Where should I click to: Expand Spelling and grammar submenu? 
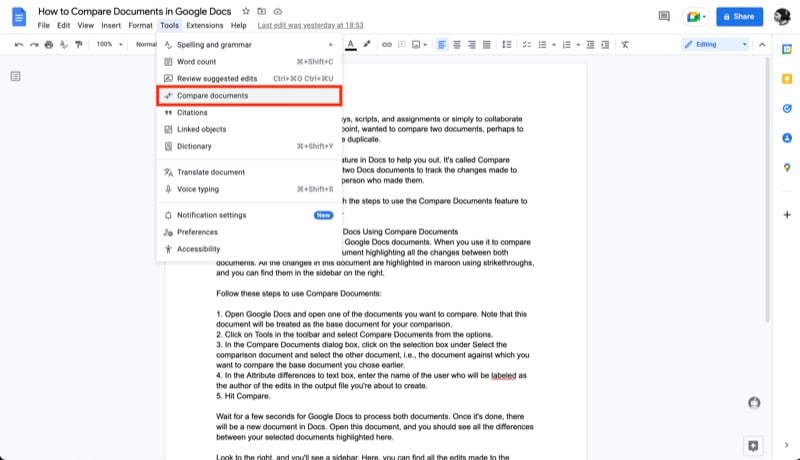coord(249,45)
